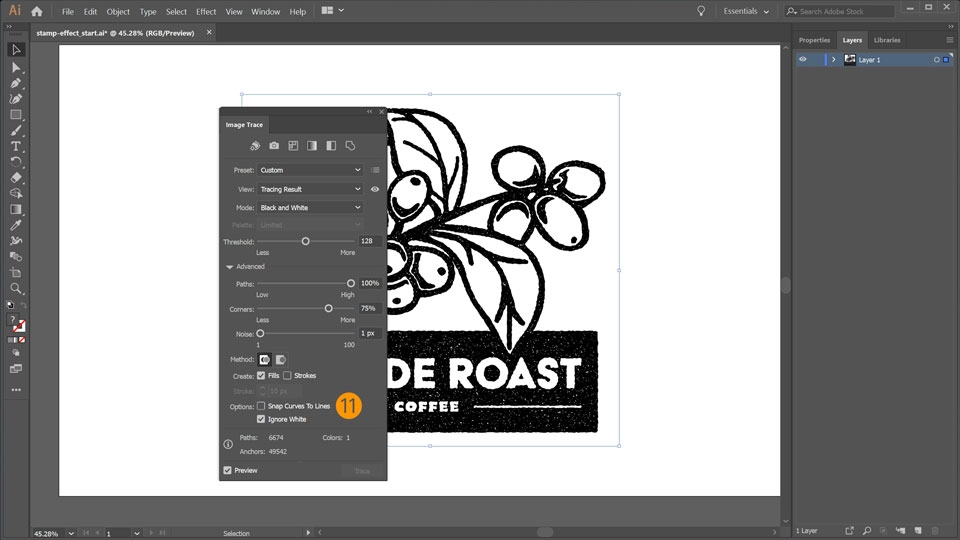Image resolution: width=960 pixels, height=540 pixels.
Task: Switch to the Properties tab
Action: pos(814,40)
